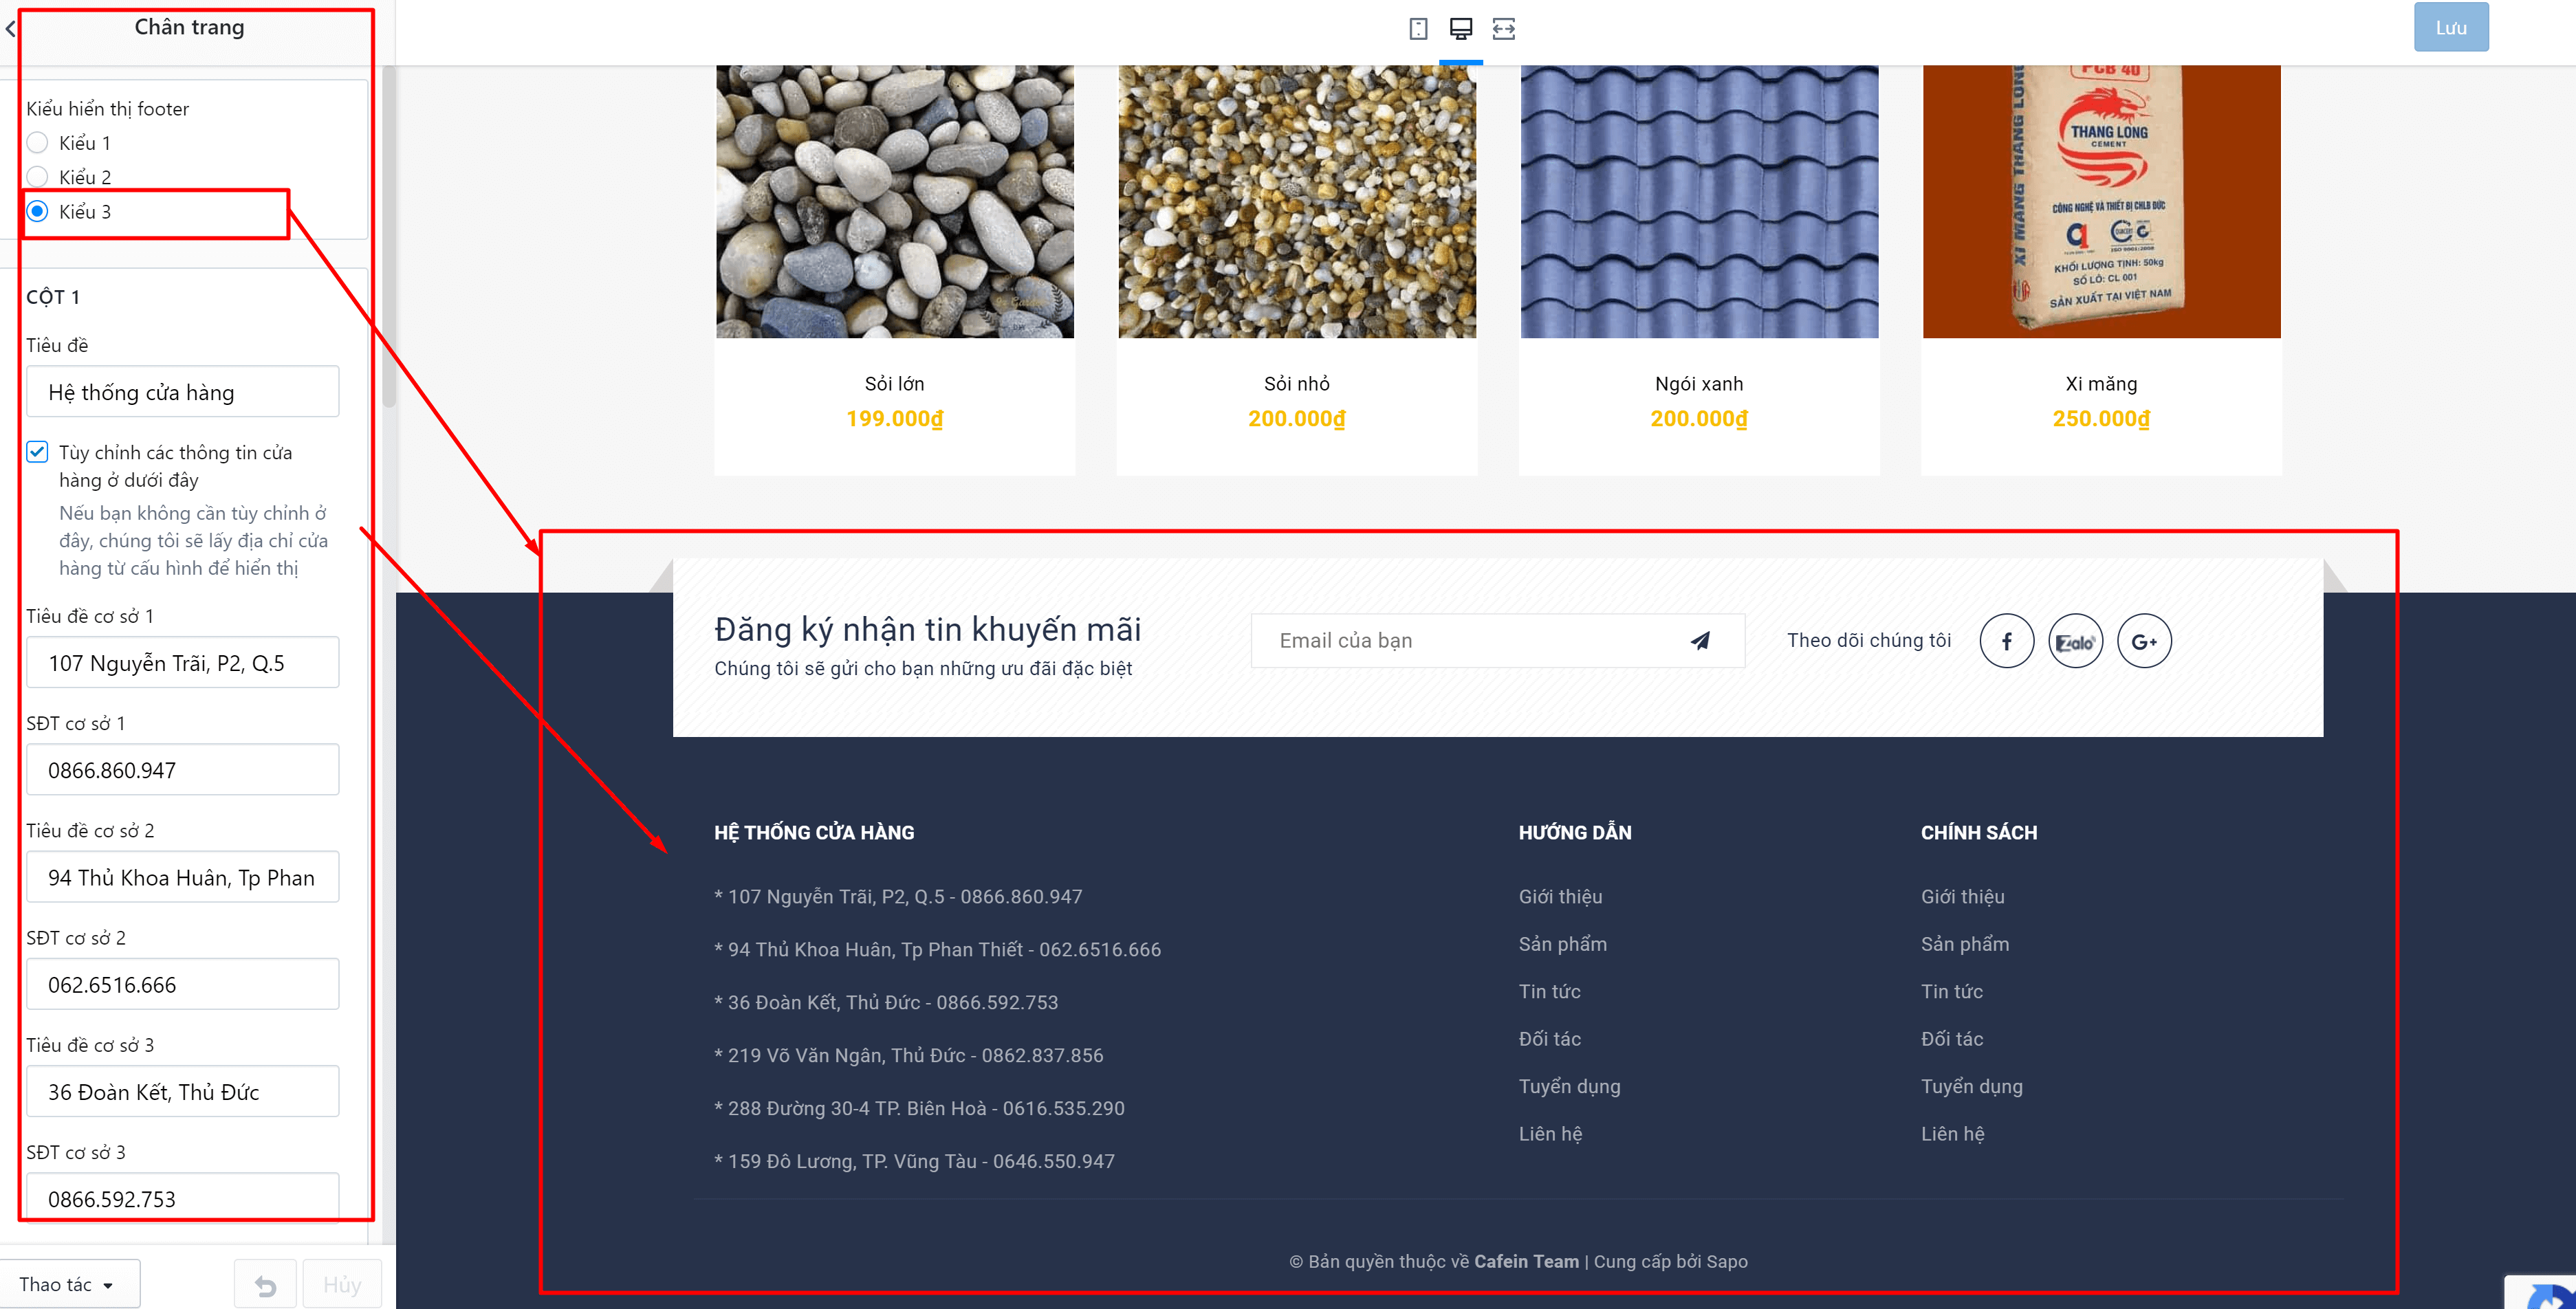Go back using the left chevron arrow
The height and width of the screenshot is (1309, 2576).
[x=10, y=28]
